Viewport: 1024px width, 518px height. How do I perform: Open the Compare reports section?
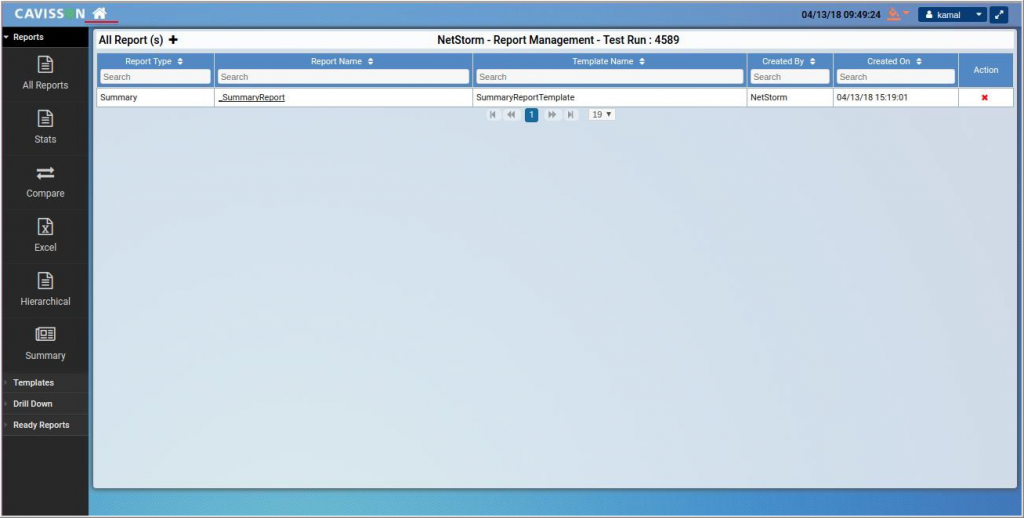click(45, 182)
